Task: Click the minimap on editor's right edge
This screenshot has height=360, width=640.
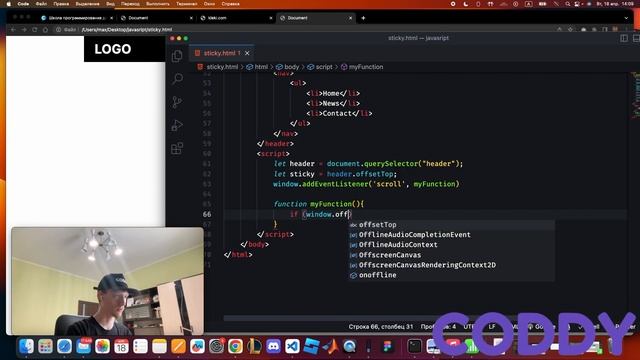Action: click(635, 96)
